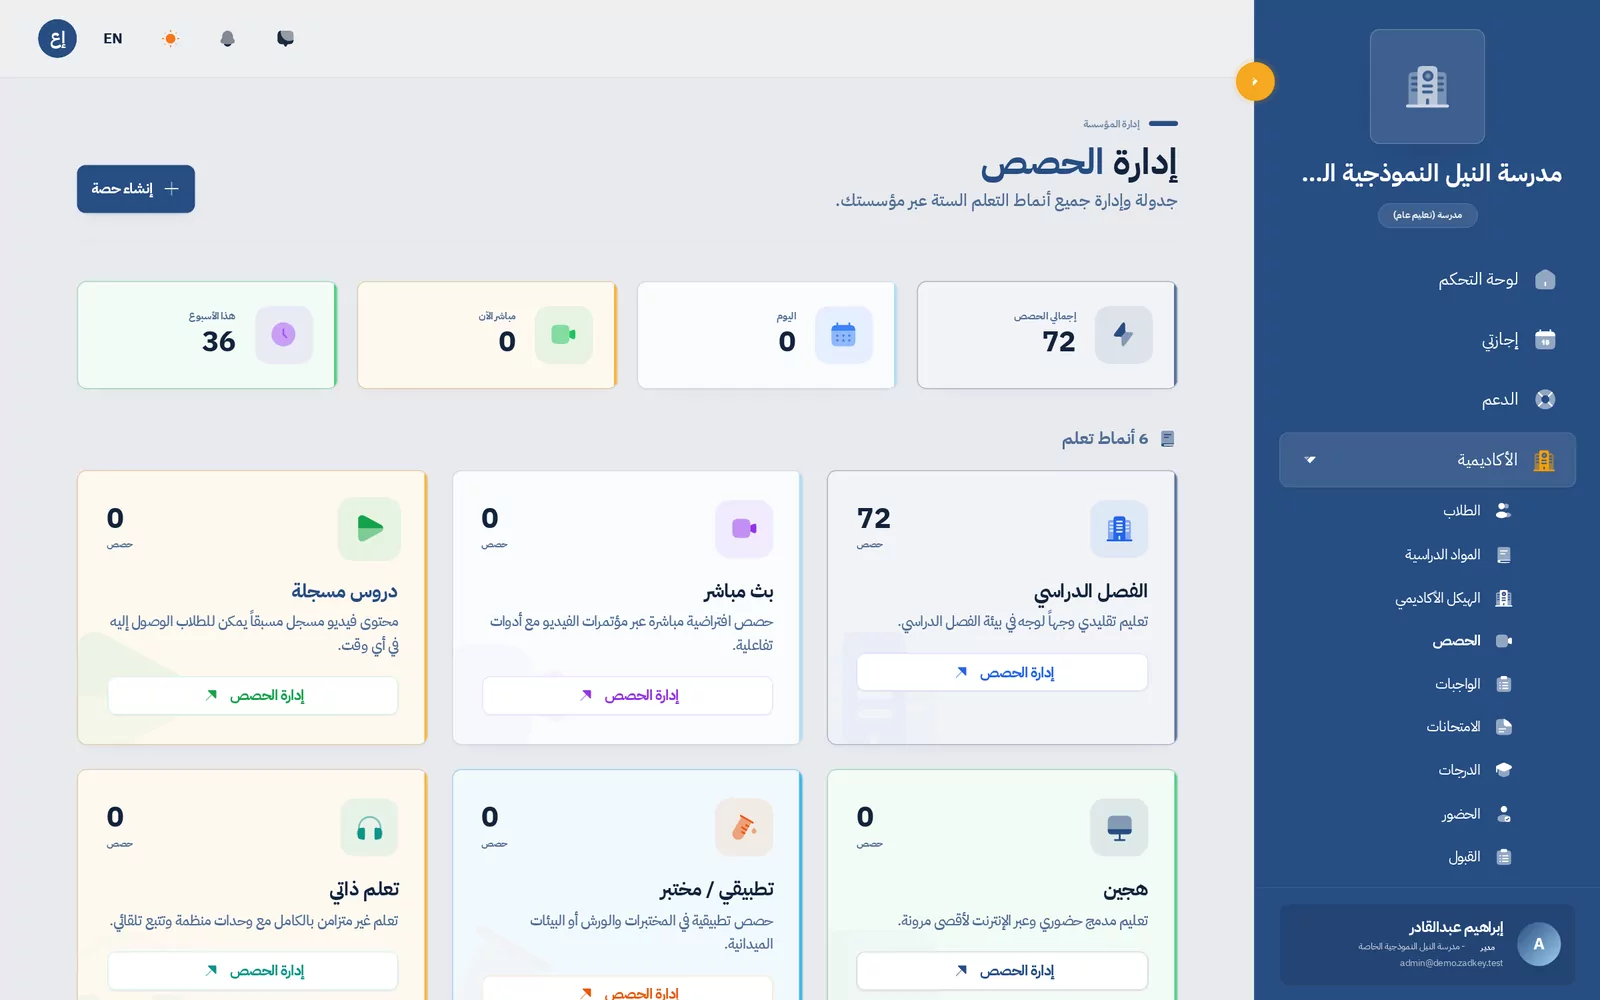The image size is (1600, 1000).
Task: Click إدارة الحصص in تعلم ذاتي card
Action: click(253, 971)
